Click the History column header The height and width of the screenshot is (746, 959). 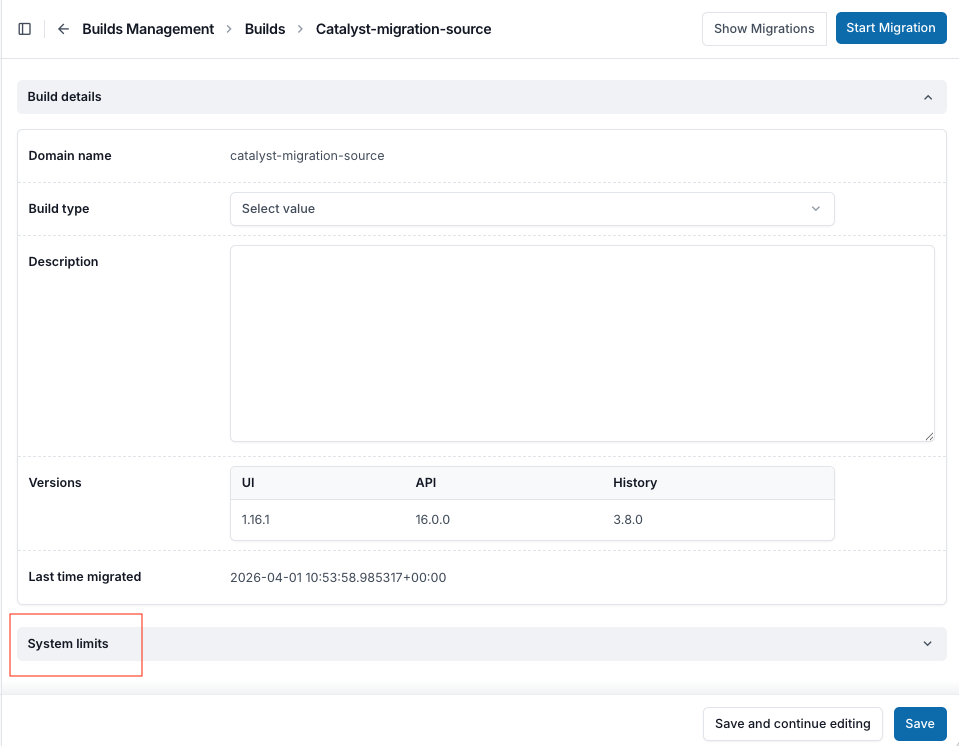(x=635, y=482)
